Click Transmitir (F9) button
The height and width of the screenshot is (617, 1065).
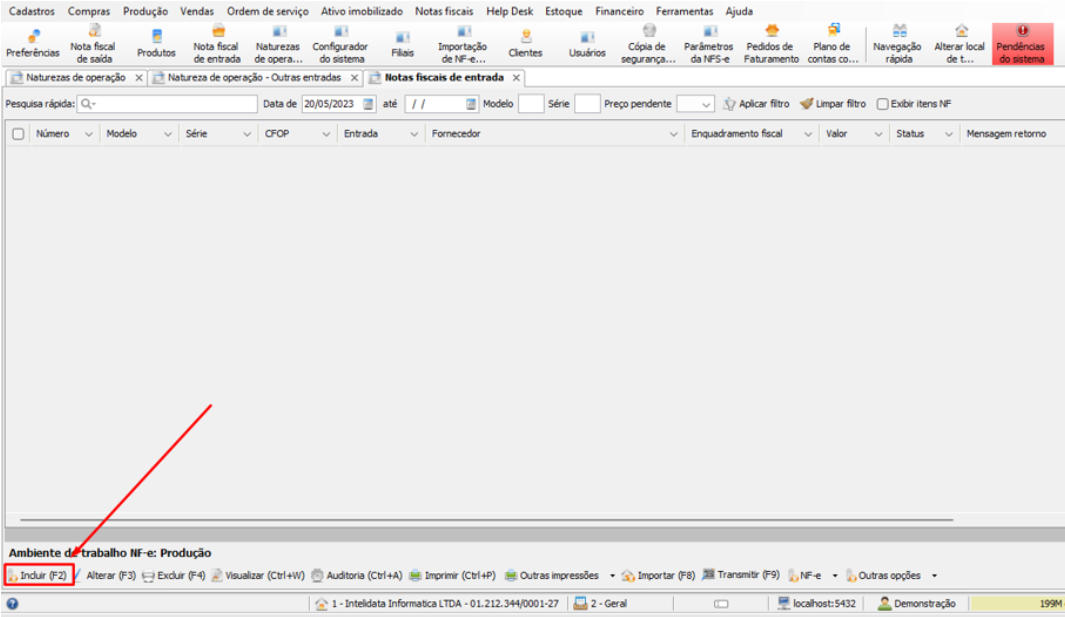click(x=741, y=575)
